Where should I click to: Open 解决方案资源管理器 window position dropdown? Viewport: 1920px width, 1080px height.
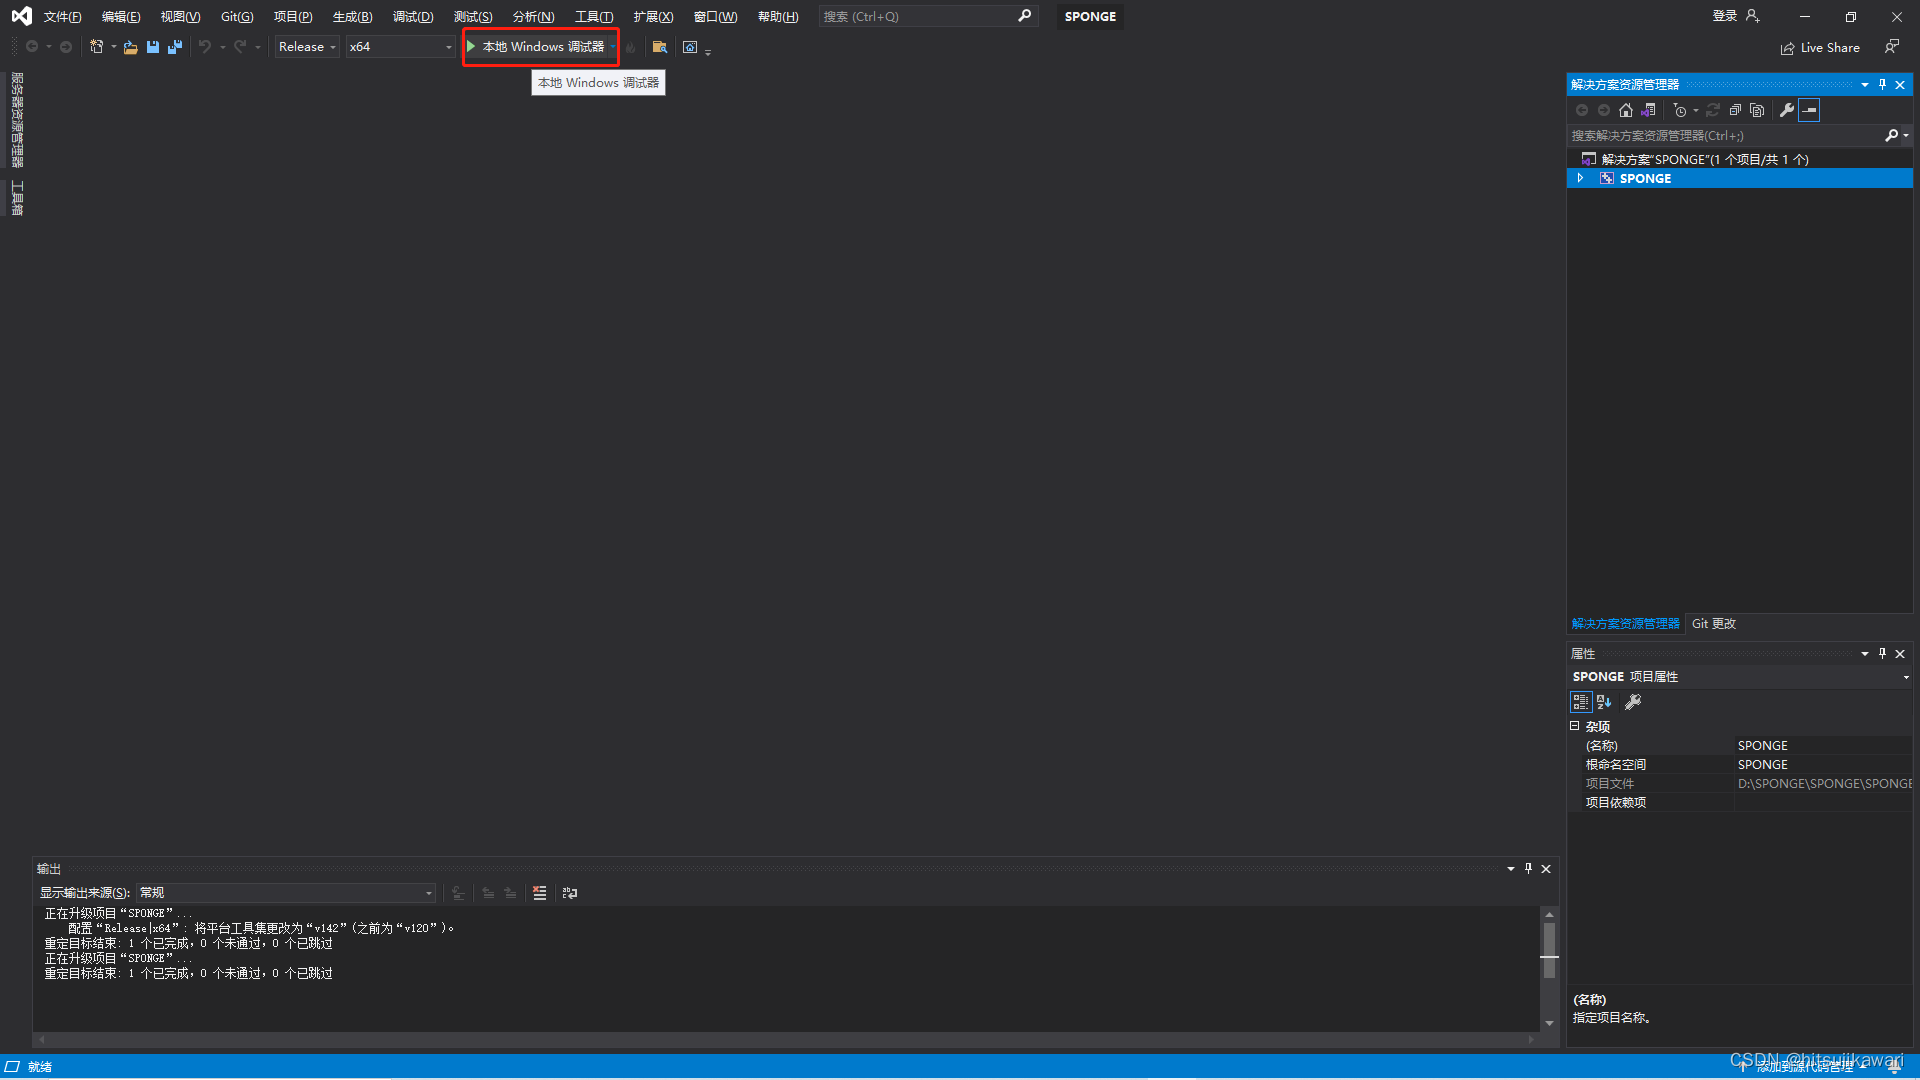click(1865, 85)
